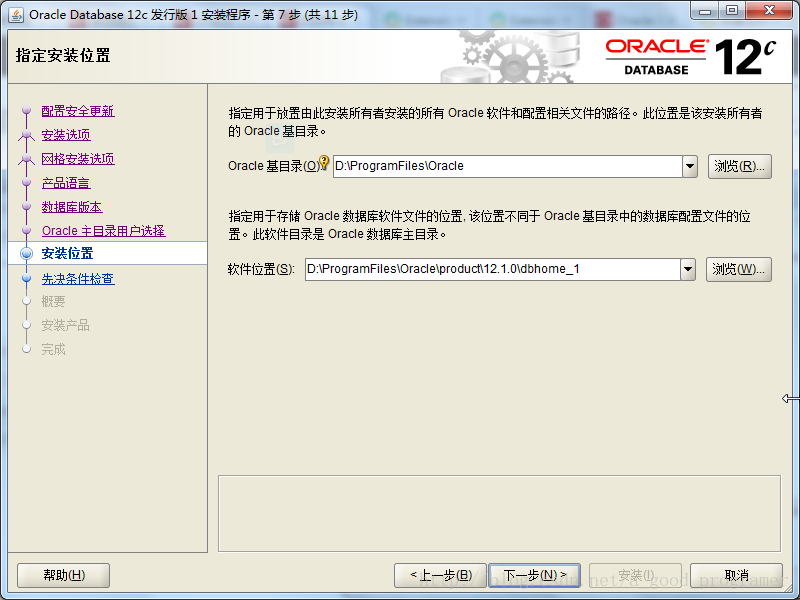Cancel installation with 取消 button

coord(736,576)
